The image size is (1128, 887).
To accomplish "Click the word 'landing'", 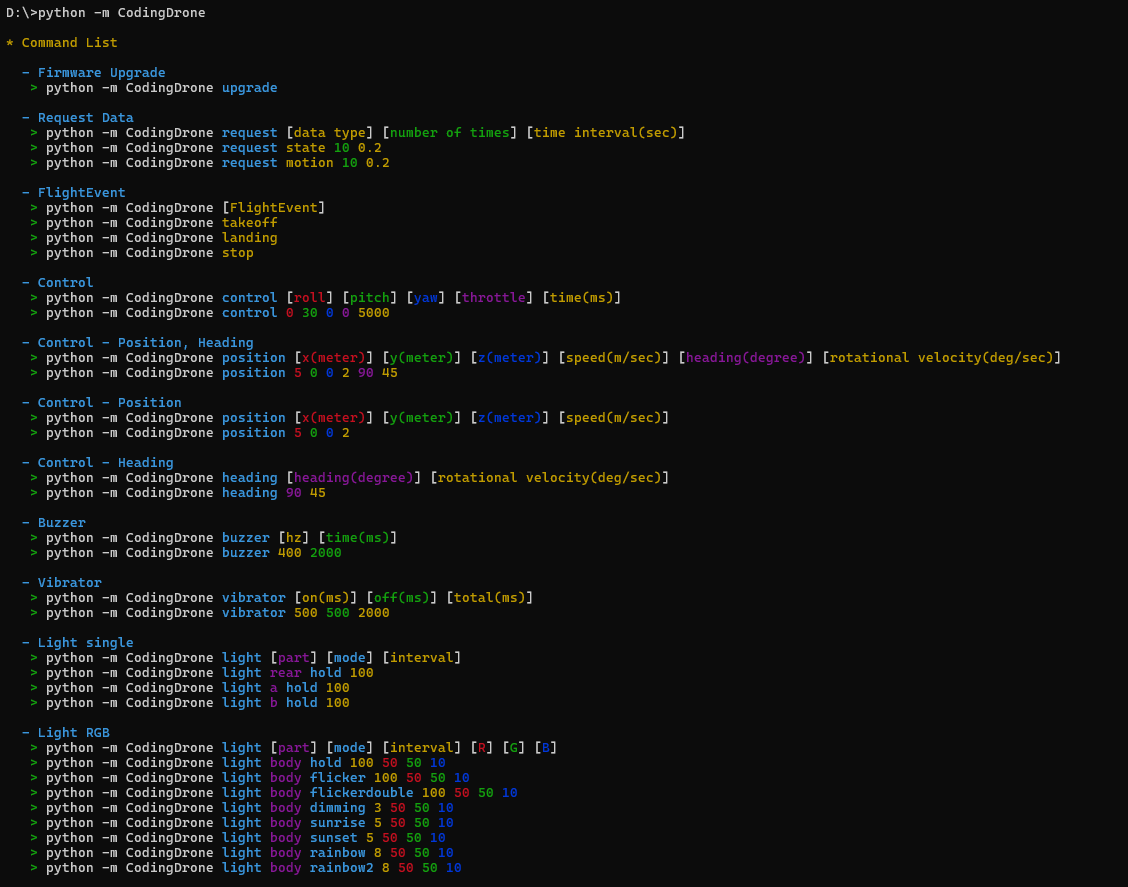I will pyautogui.click(x=250, y=238).
